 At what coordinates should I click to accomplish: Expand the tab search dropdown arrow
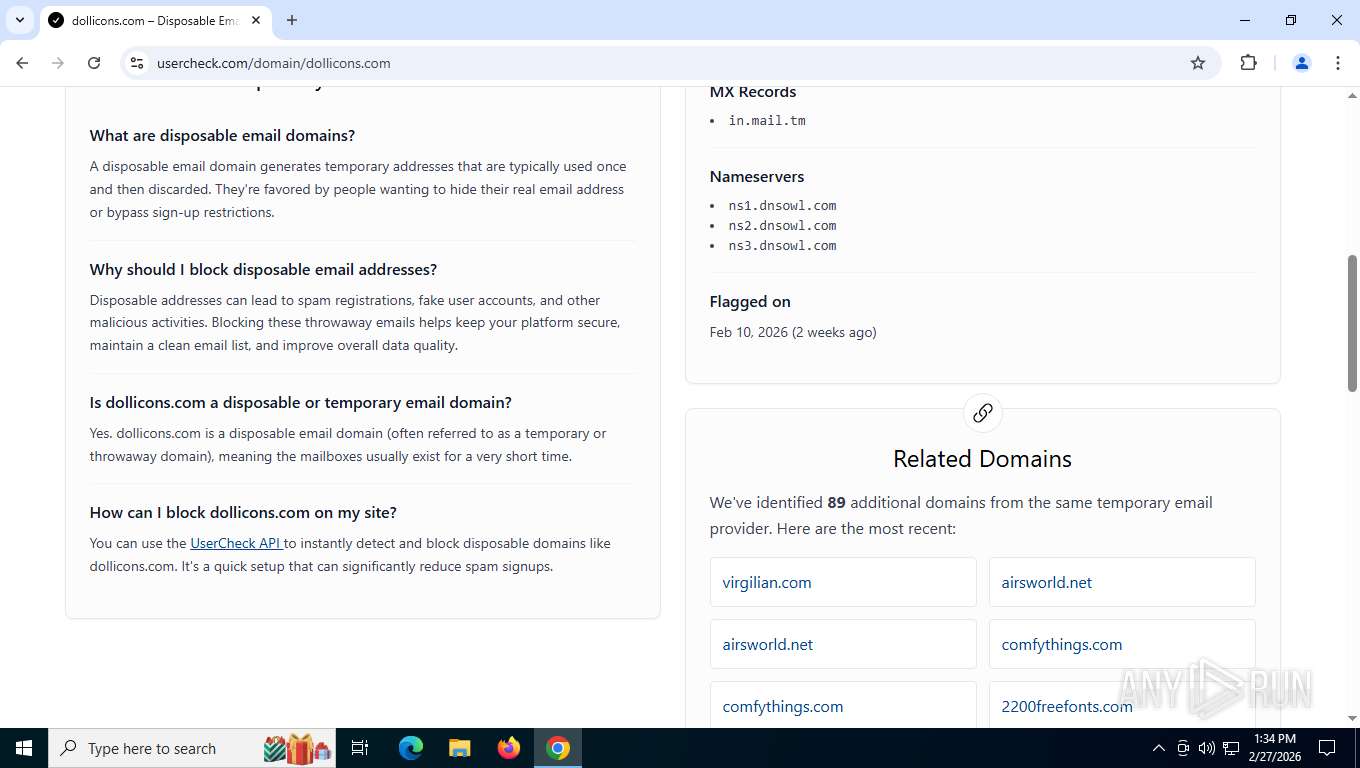(x=19, y=20)
